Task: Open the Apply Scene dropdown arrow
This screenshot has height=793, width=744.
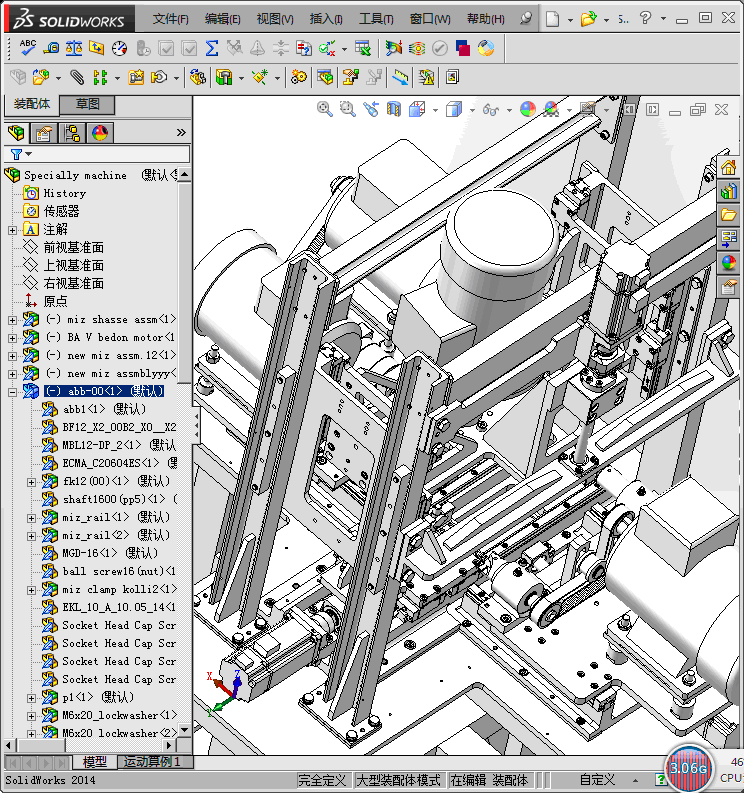Action: pyautogui.click(x=569, y=110)
